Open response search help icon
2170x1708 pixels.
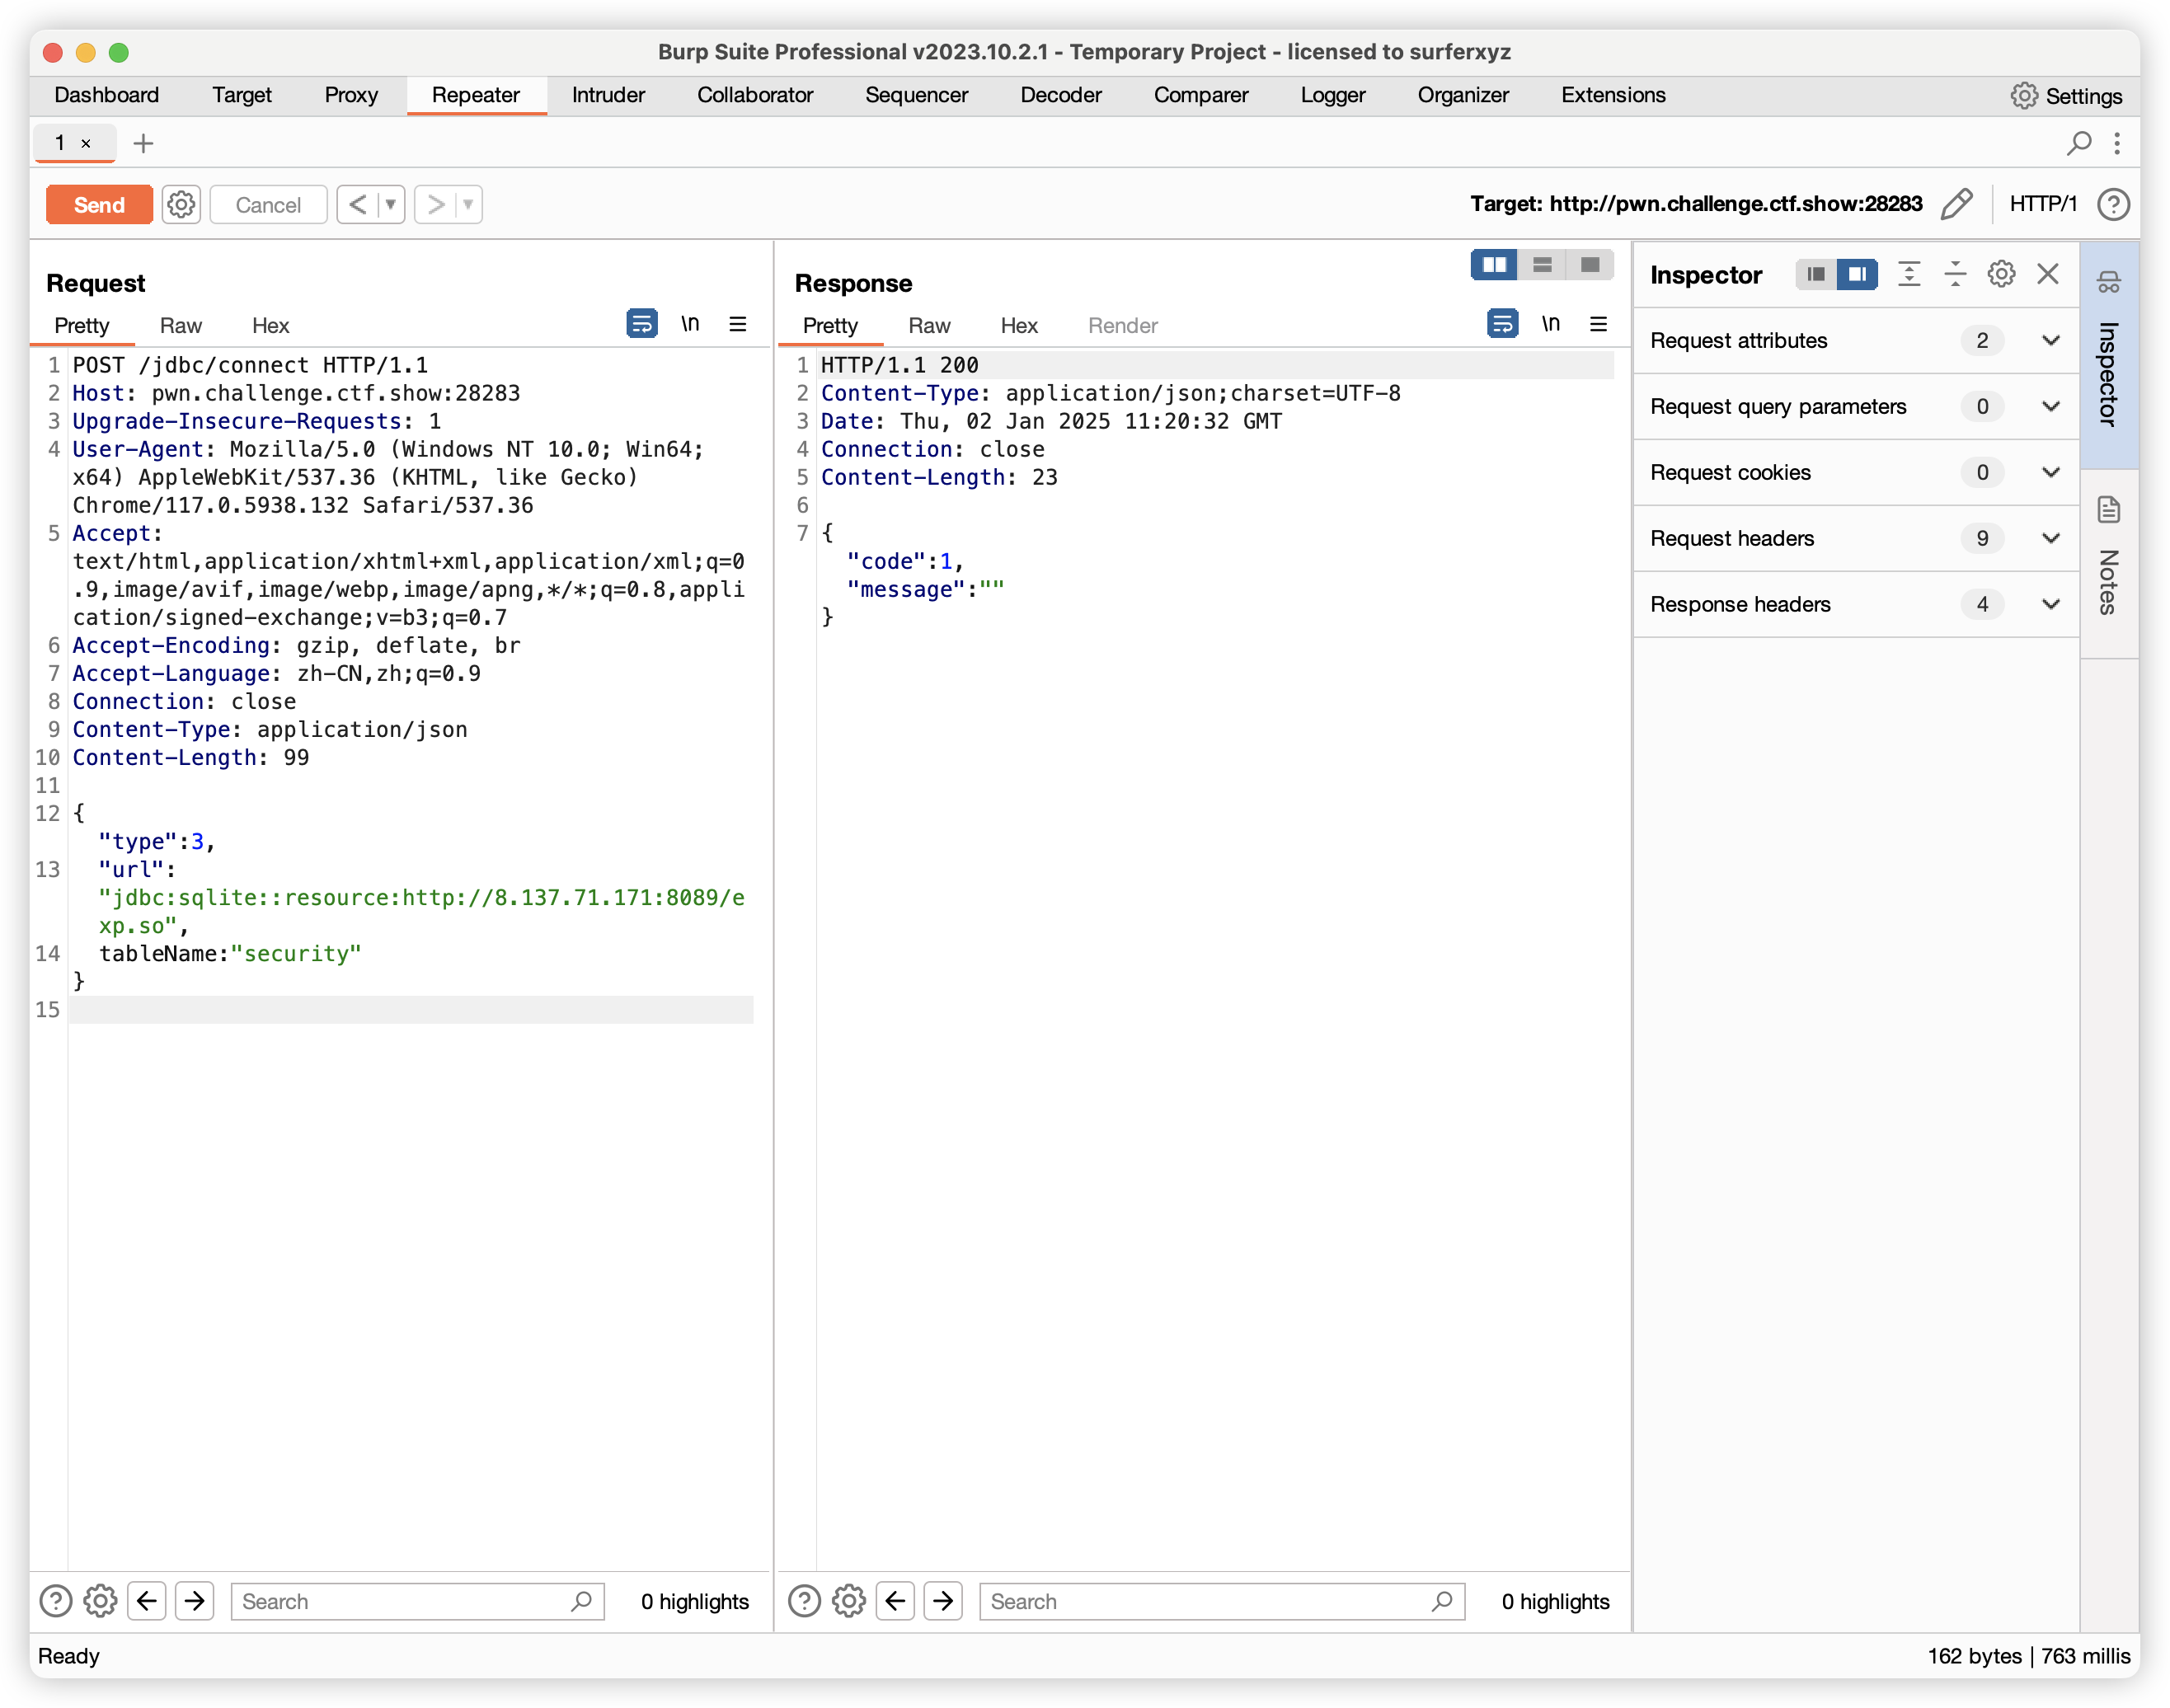804,1601
